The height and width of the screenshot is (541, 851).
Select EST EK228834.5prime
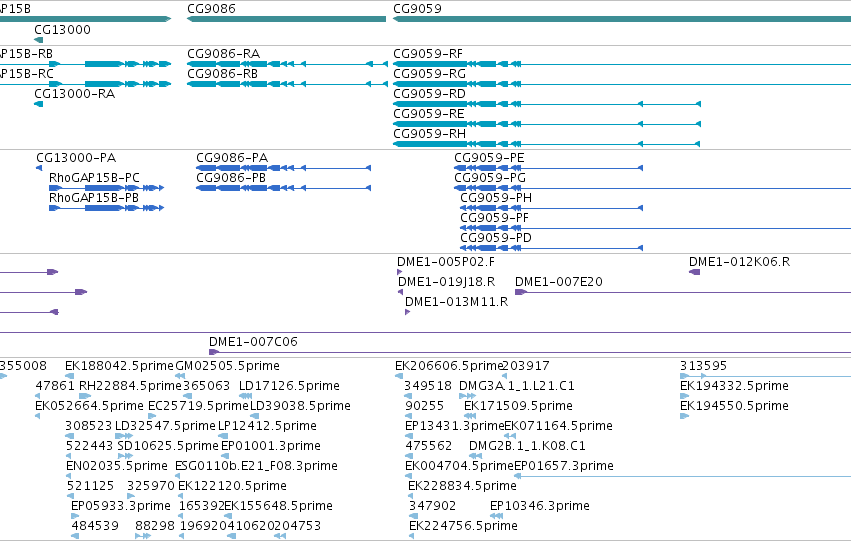click(x=462, y=486)
